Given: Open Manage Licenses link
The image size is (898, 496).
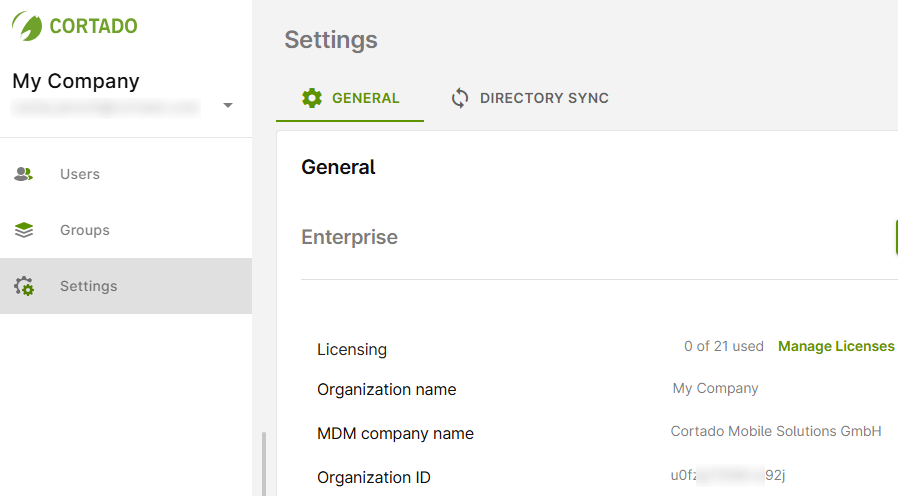Looking at the screenshot, I should [x=836, y=346].
